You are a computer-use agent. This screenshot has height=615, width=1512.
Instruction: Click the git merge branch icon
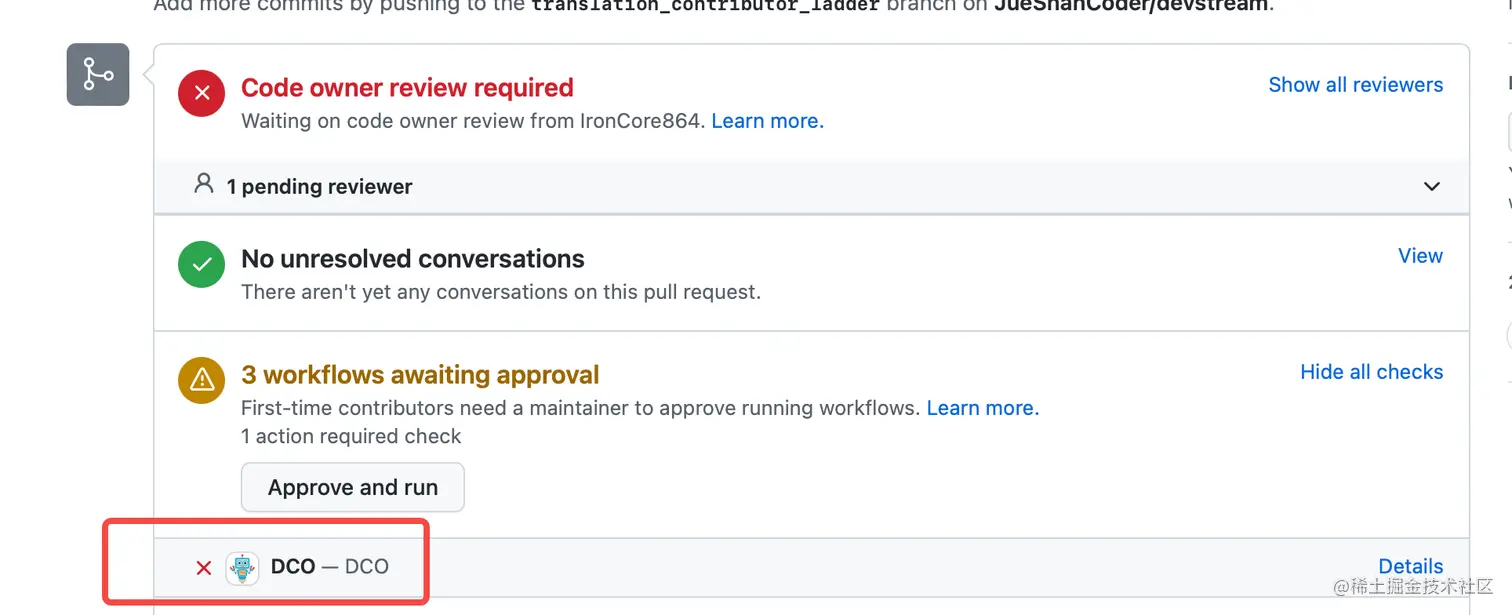click(98, 75)
